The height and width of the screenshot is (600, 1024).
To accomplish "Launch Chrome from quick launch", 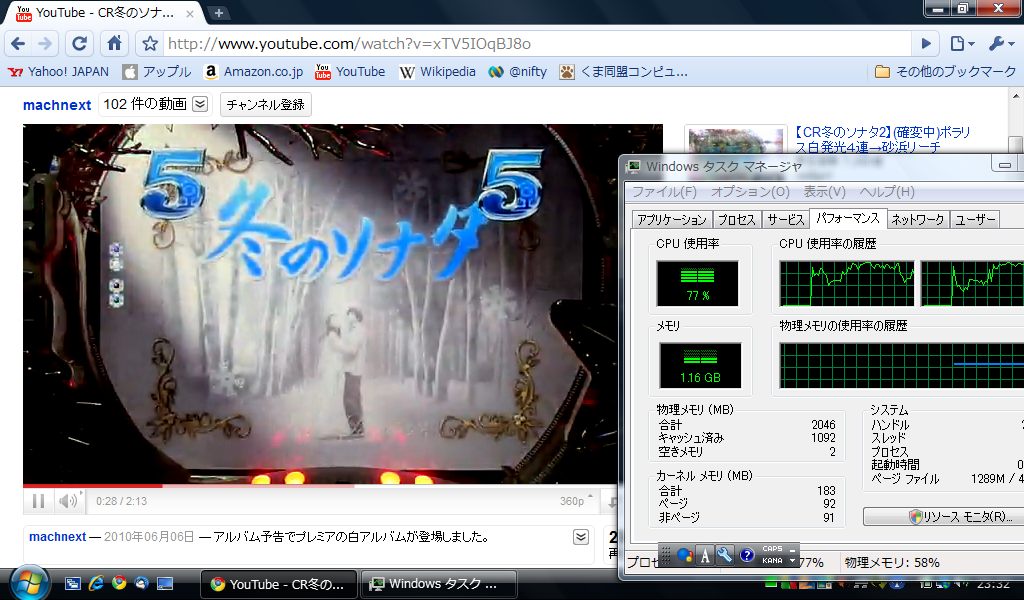I will (x=119, y=584).
